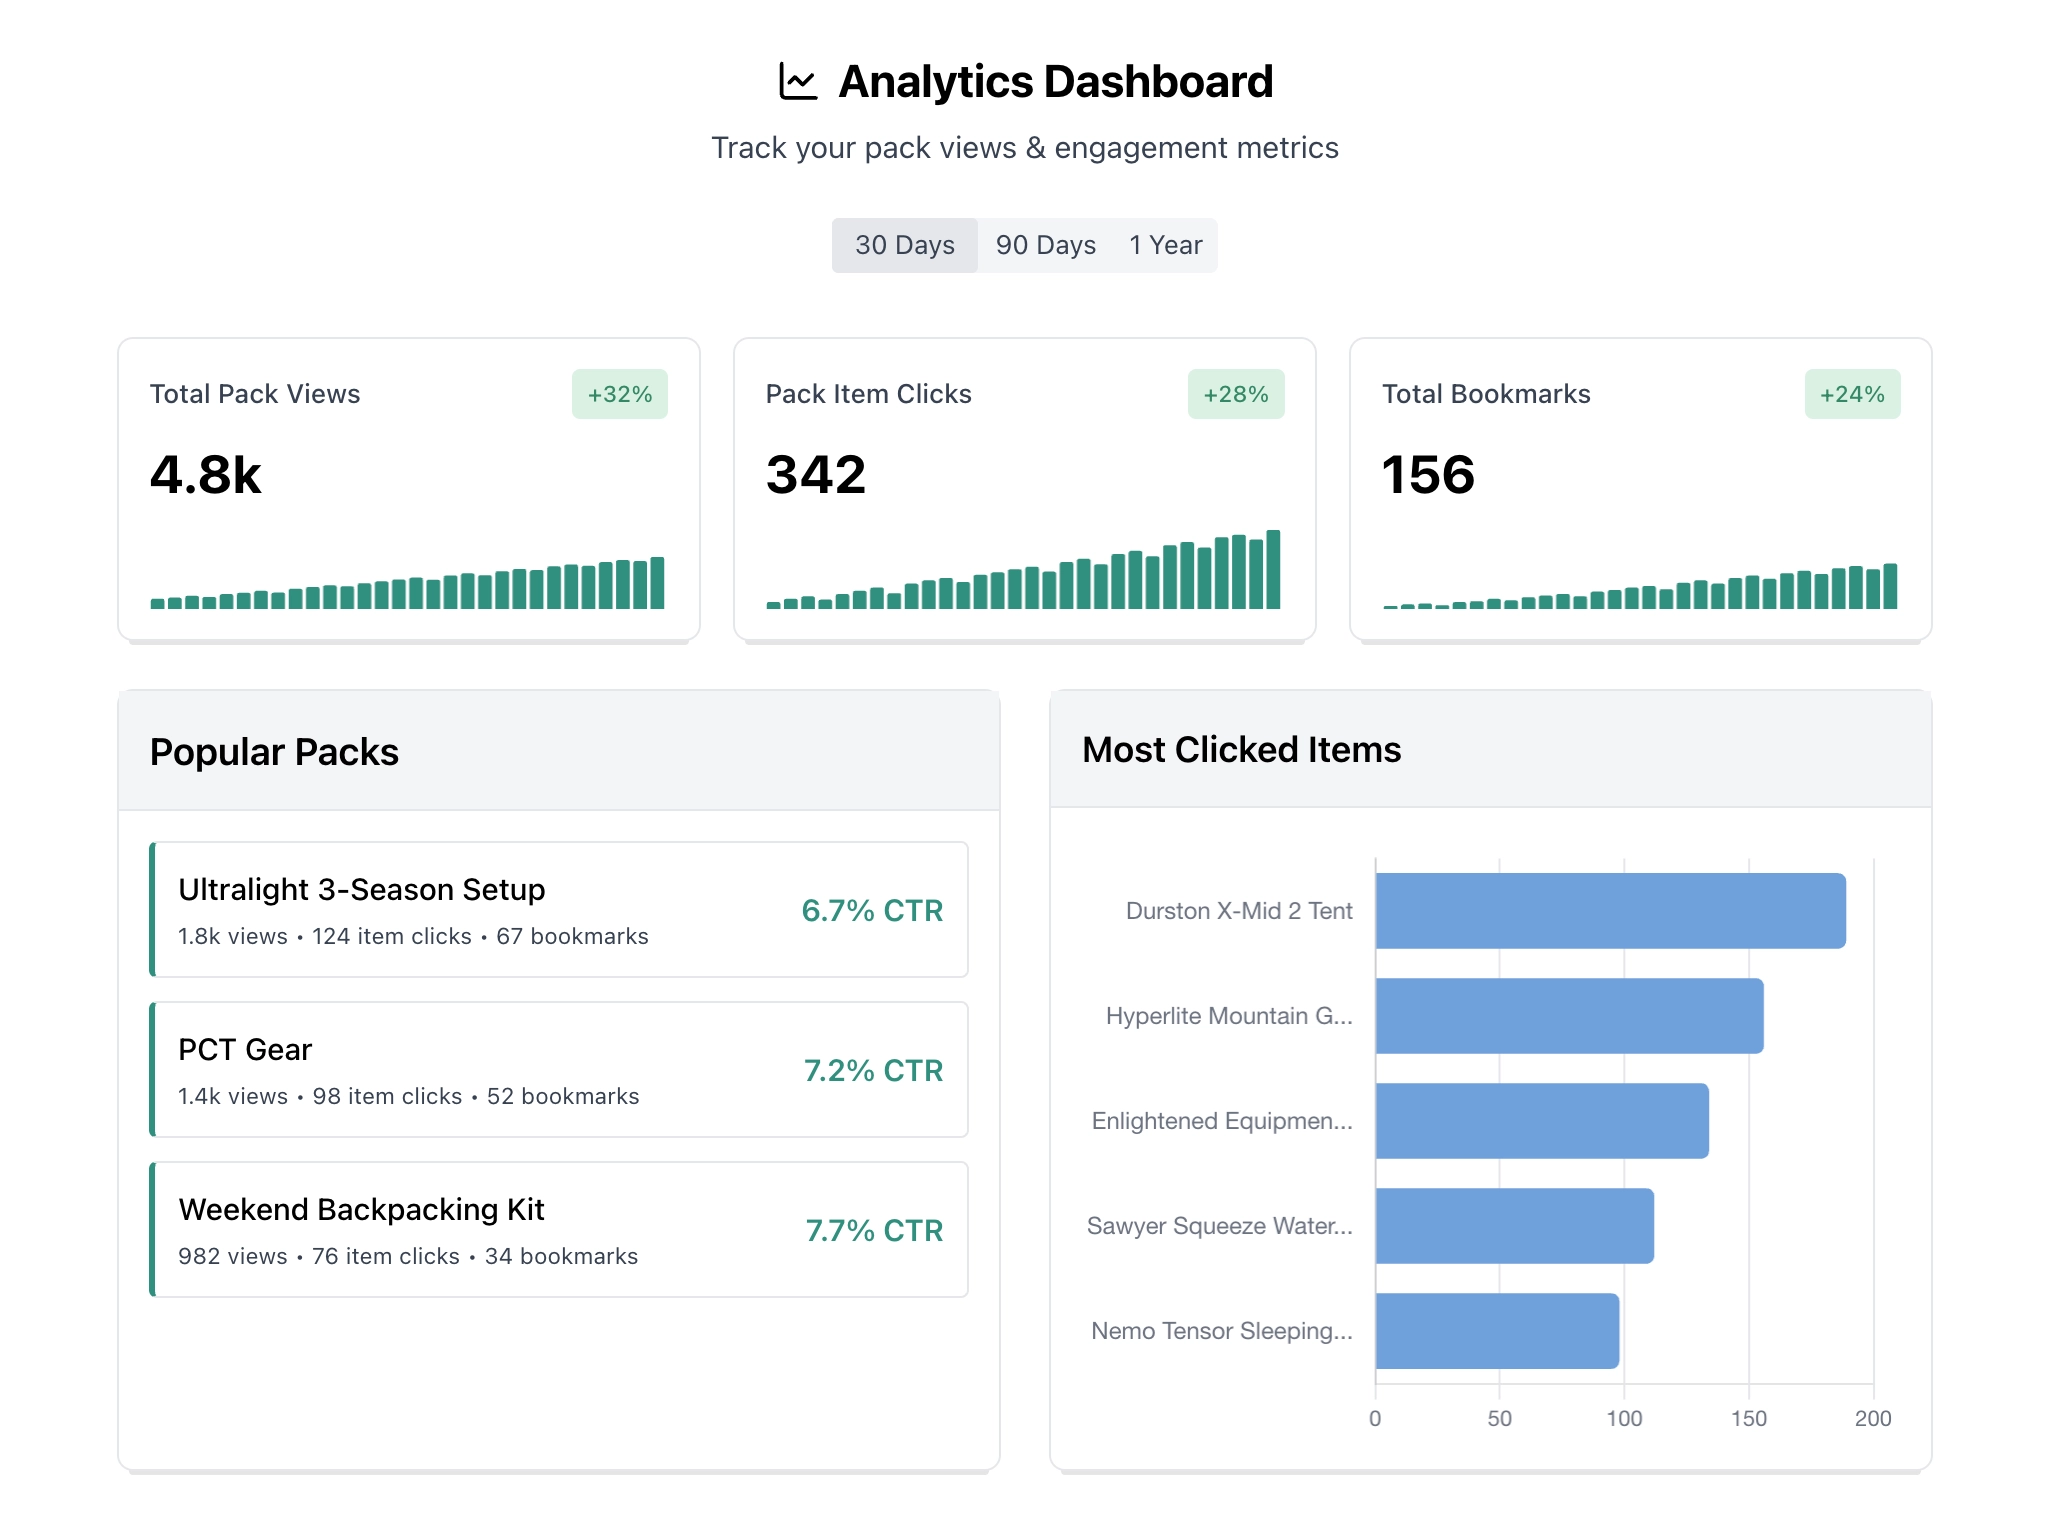Click the +28% item clicks badge

1235,394
